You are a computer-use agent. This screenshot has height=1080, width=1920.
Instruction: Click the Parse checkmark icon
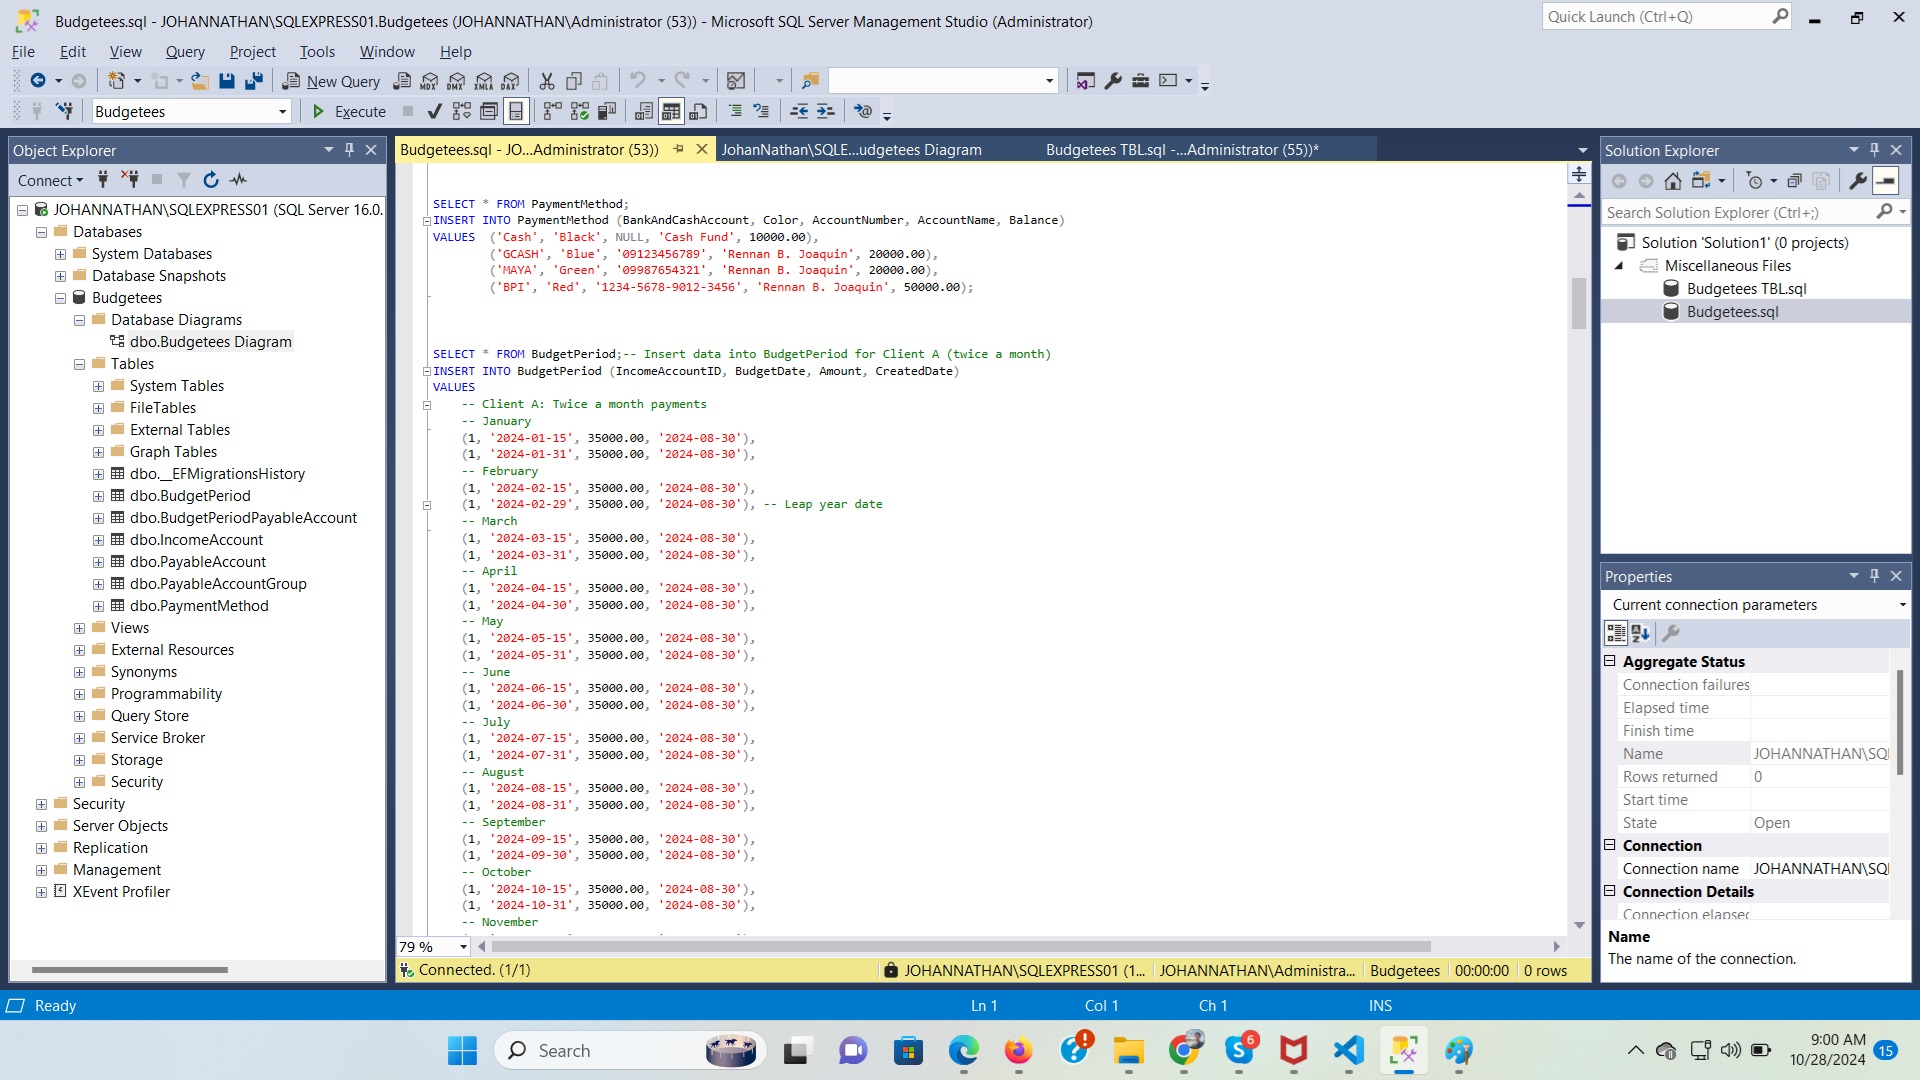click(x=434, y=111)
